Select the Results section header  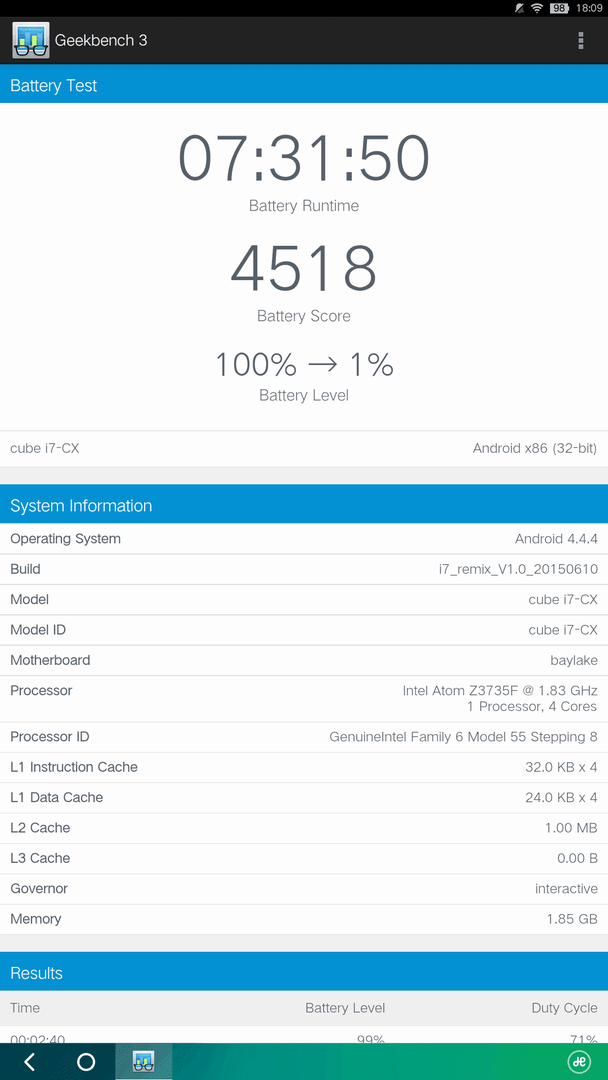click(x=304, y=973)
